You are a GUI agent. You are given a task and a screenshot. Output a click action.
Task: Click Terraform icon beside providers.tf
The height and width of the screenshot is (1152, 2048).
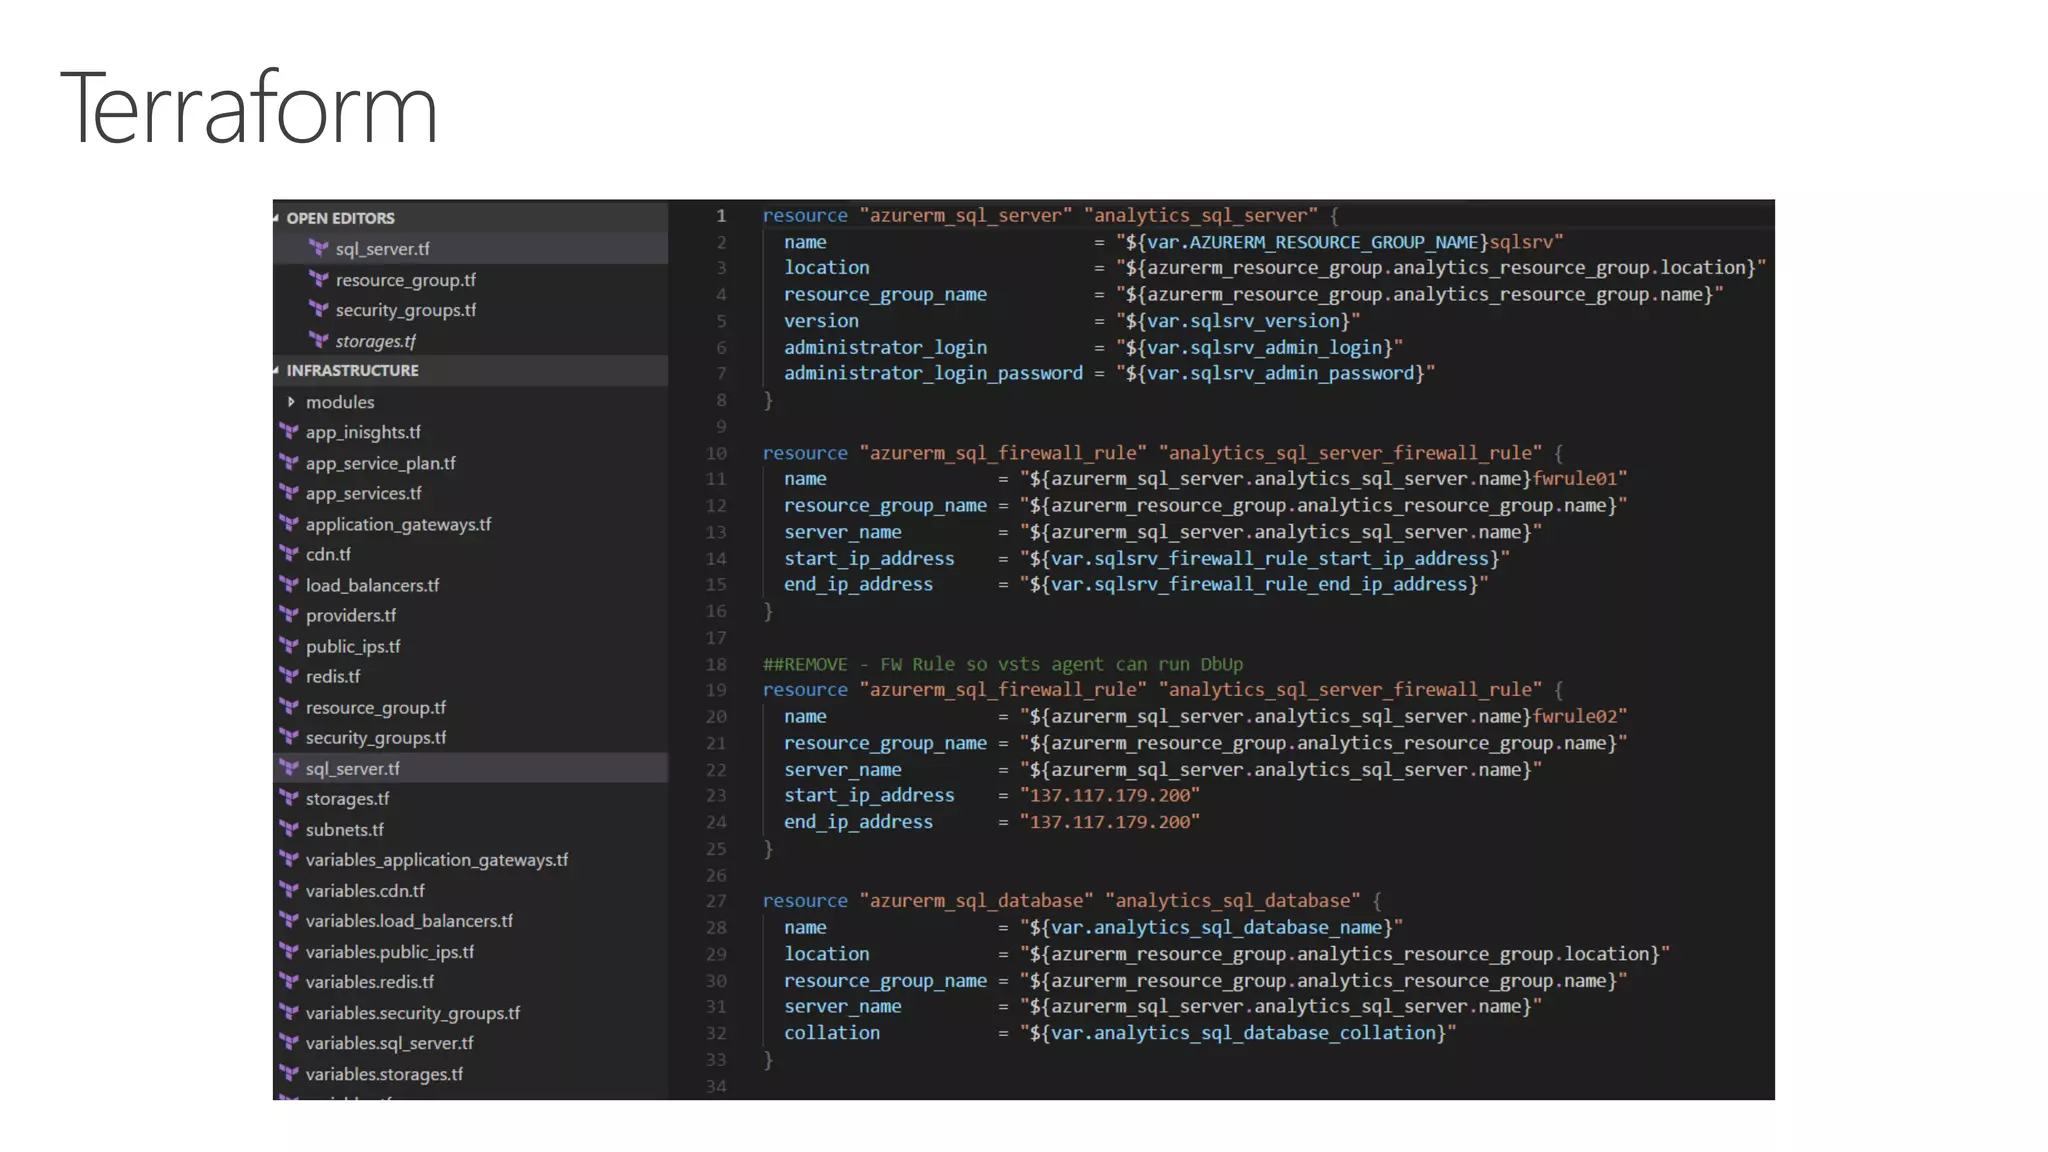coord(289,615)
